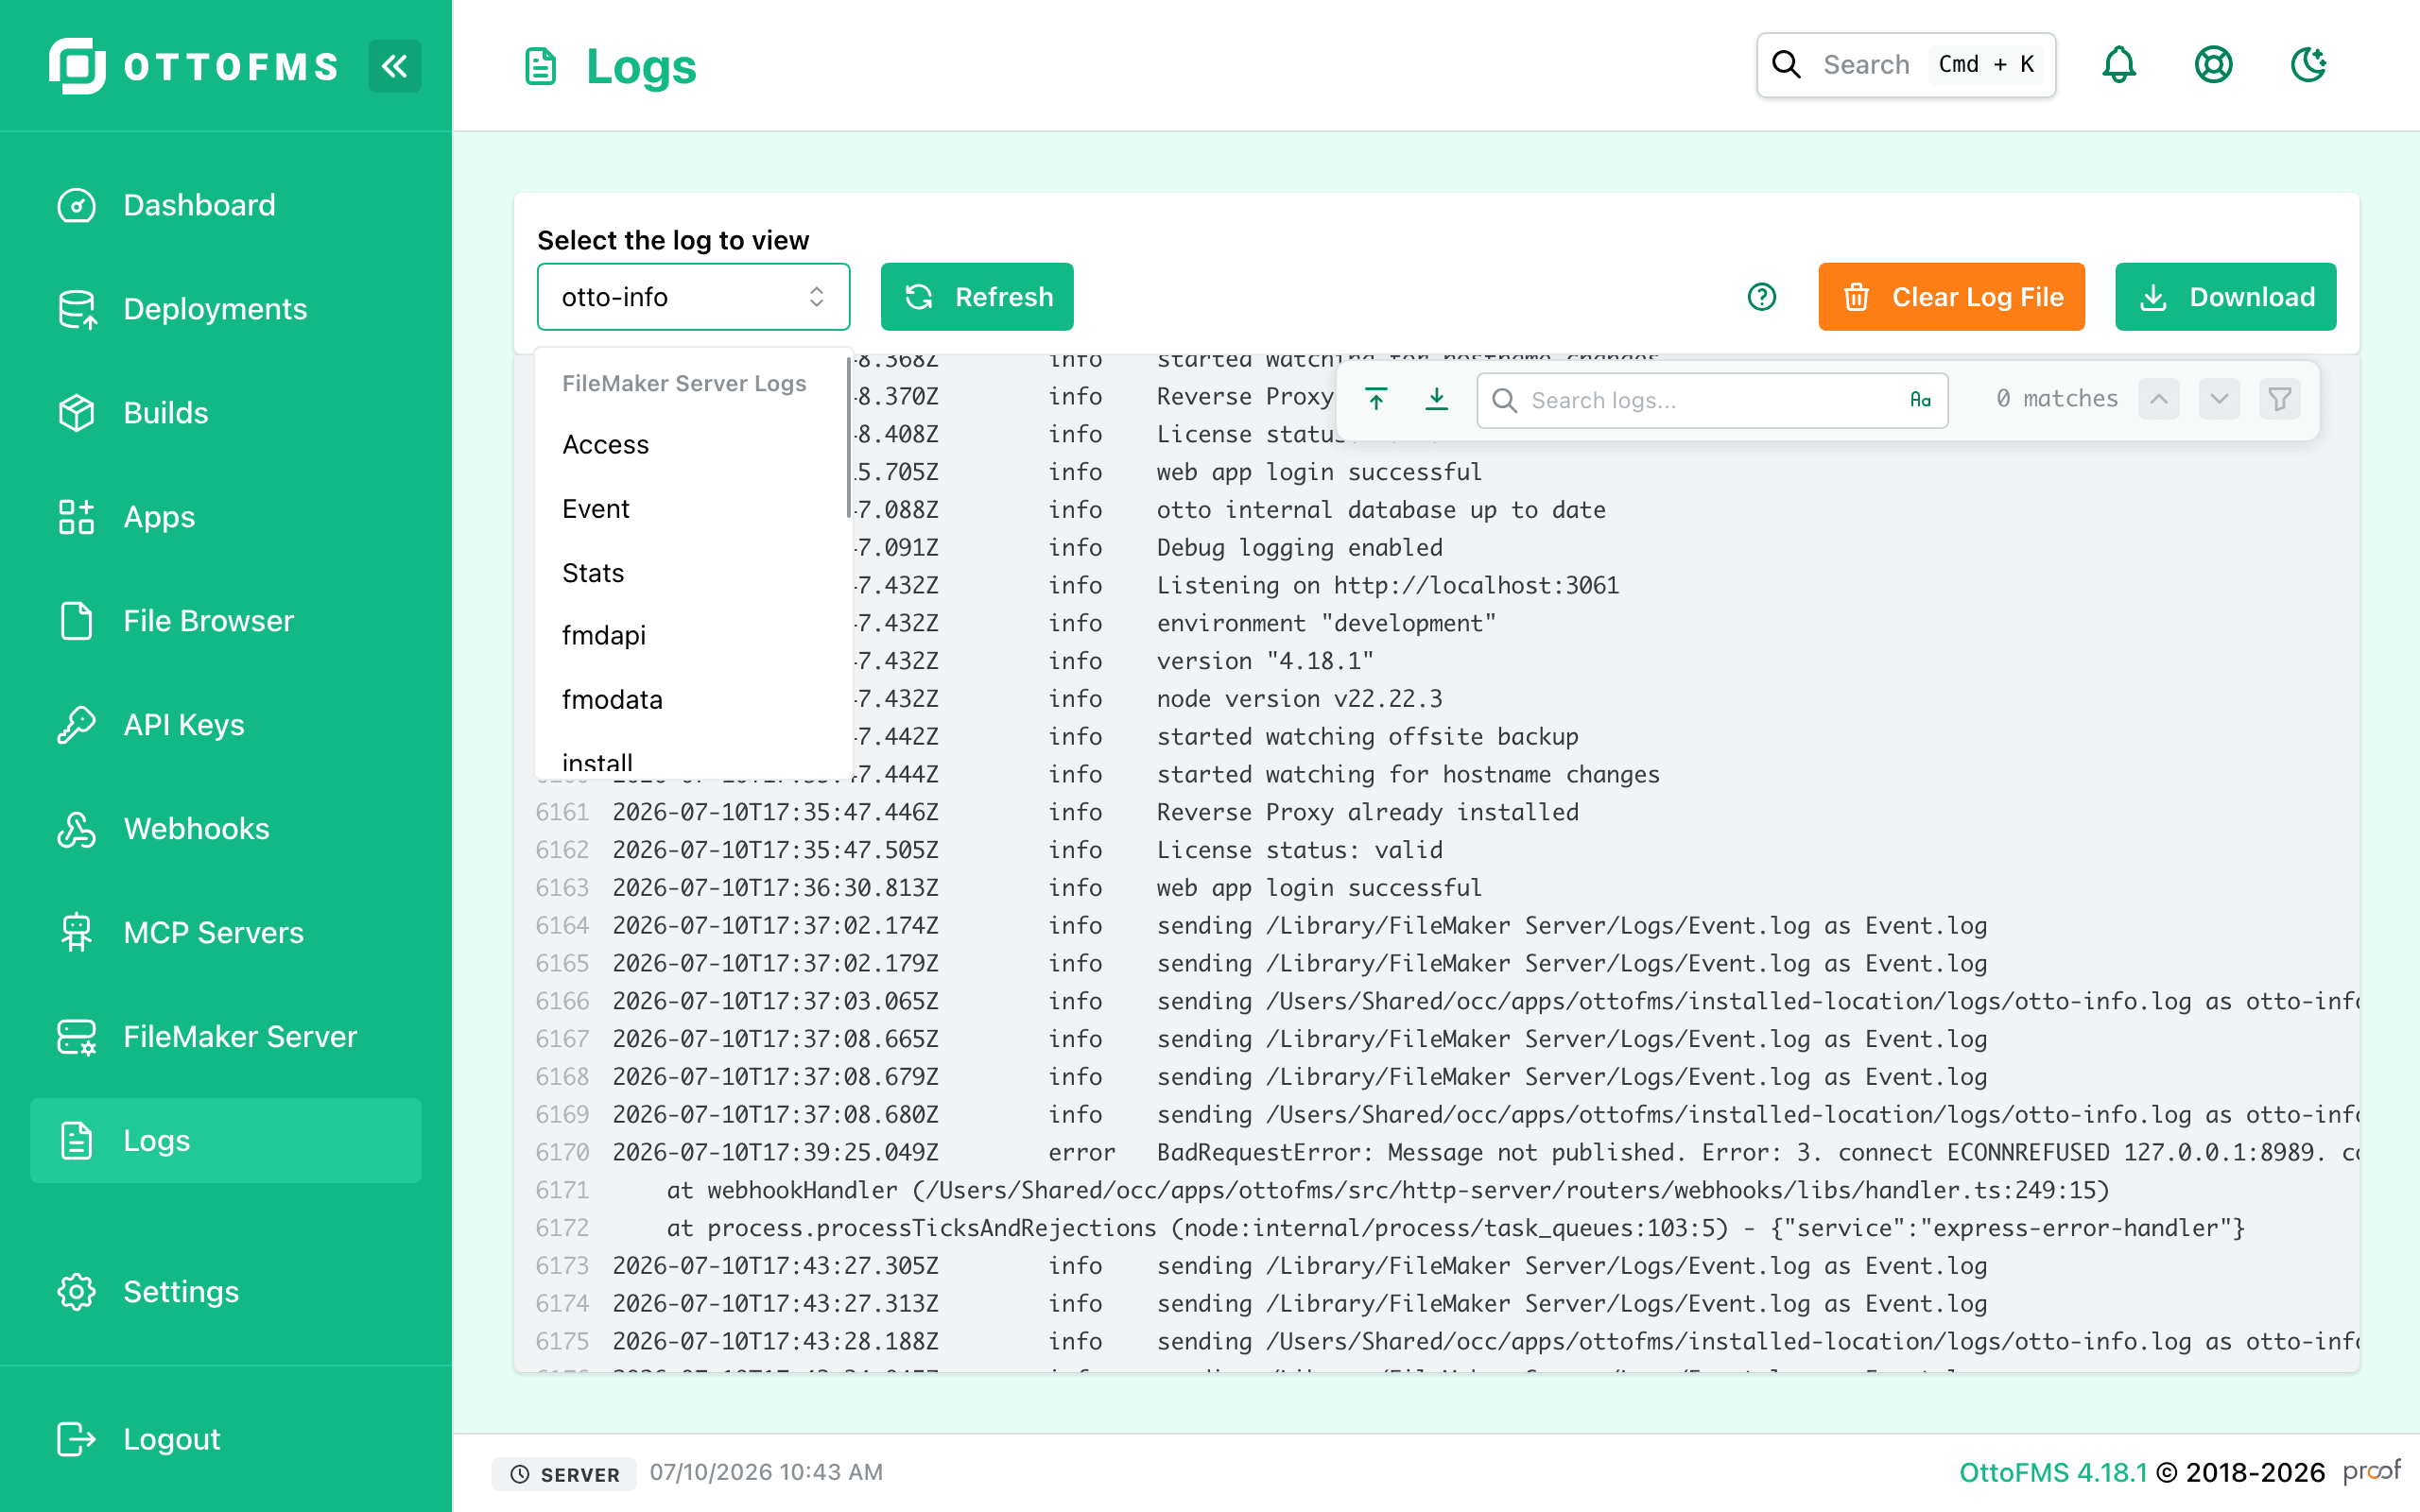Click the Logs sidebar icon
Image resolution: width=2420 pixels, height=1512 pixels.
pos(77,1141)
